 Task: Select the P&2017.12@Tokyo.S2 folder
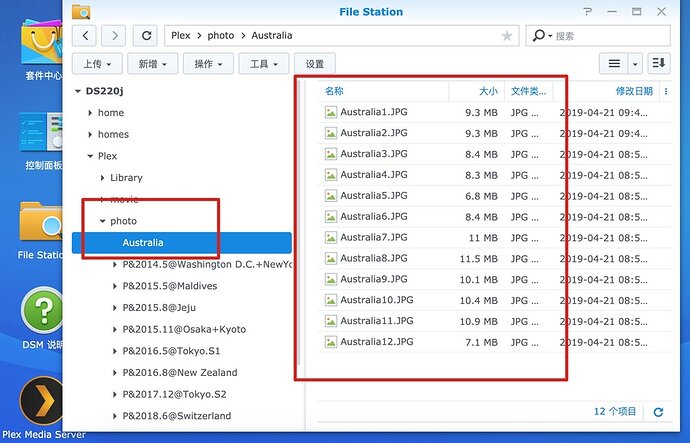(174, 394)
